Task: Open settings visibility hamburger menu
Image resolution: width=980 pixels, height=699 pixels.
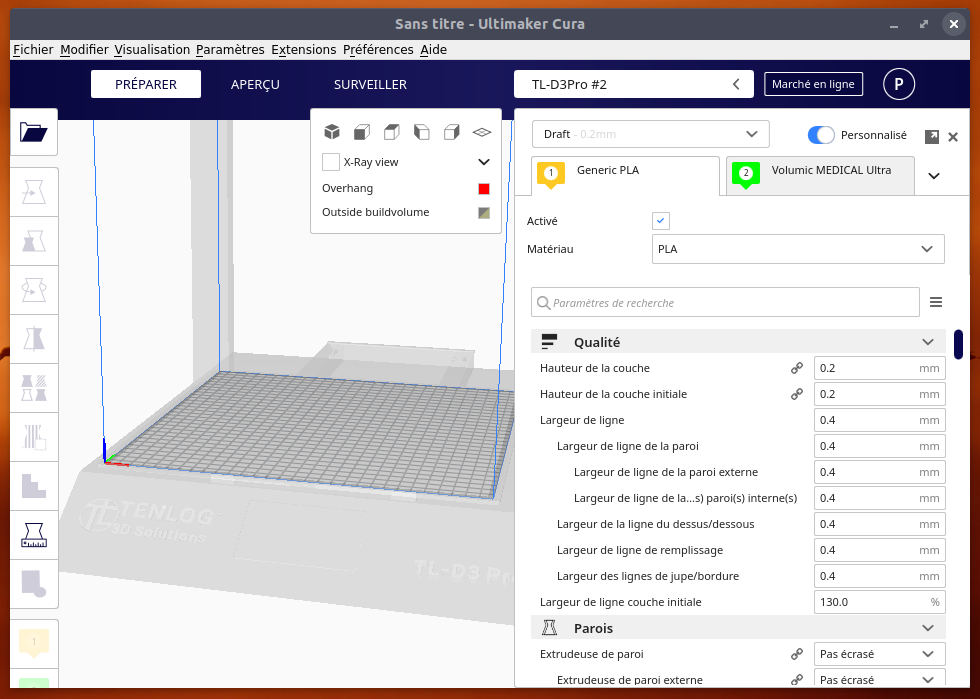Action: pyautogui.click(x=936, y=303)
